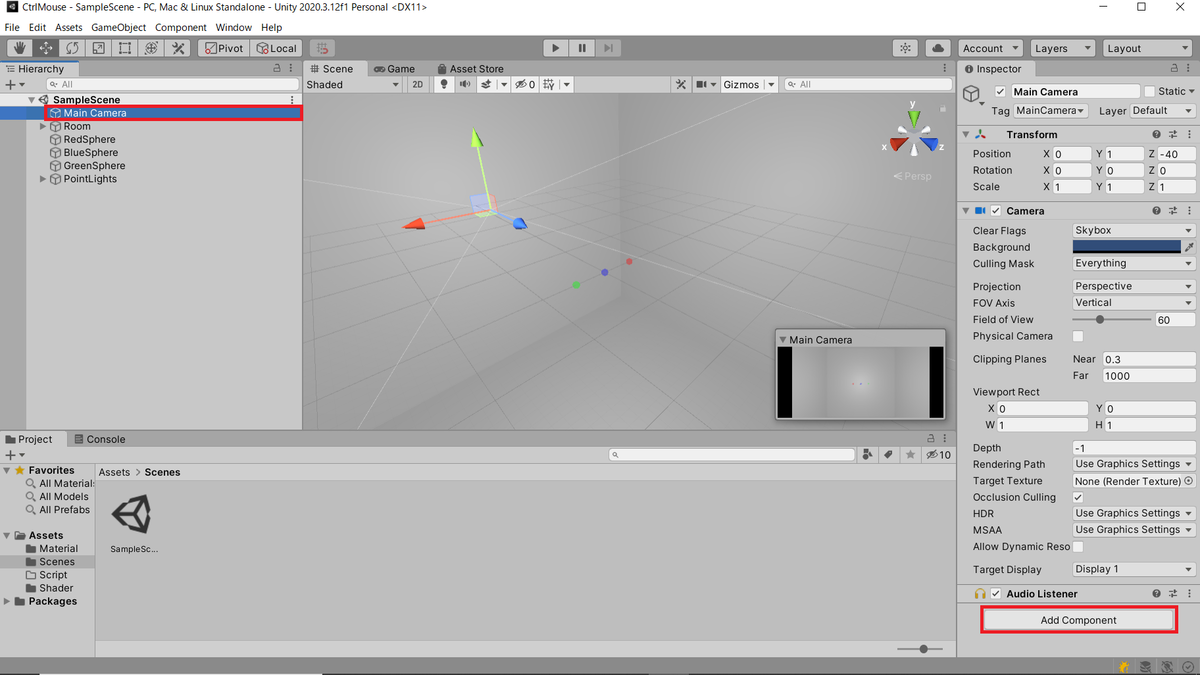The height and width of the screenshot is (675, 1200).
Task: Expand the Room object in Hierarchy
Action: pyautogui.click(x=43, y=127)
